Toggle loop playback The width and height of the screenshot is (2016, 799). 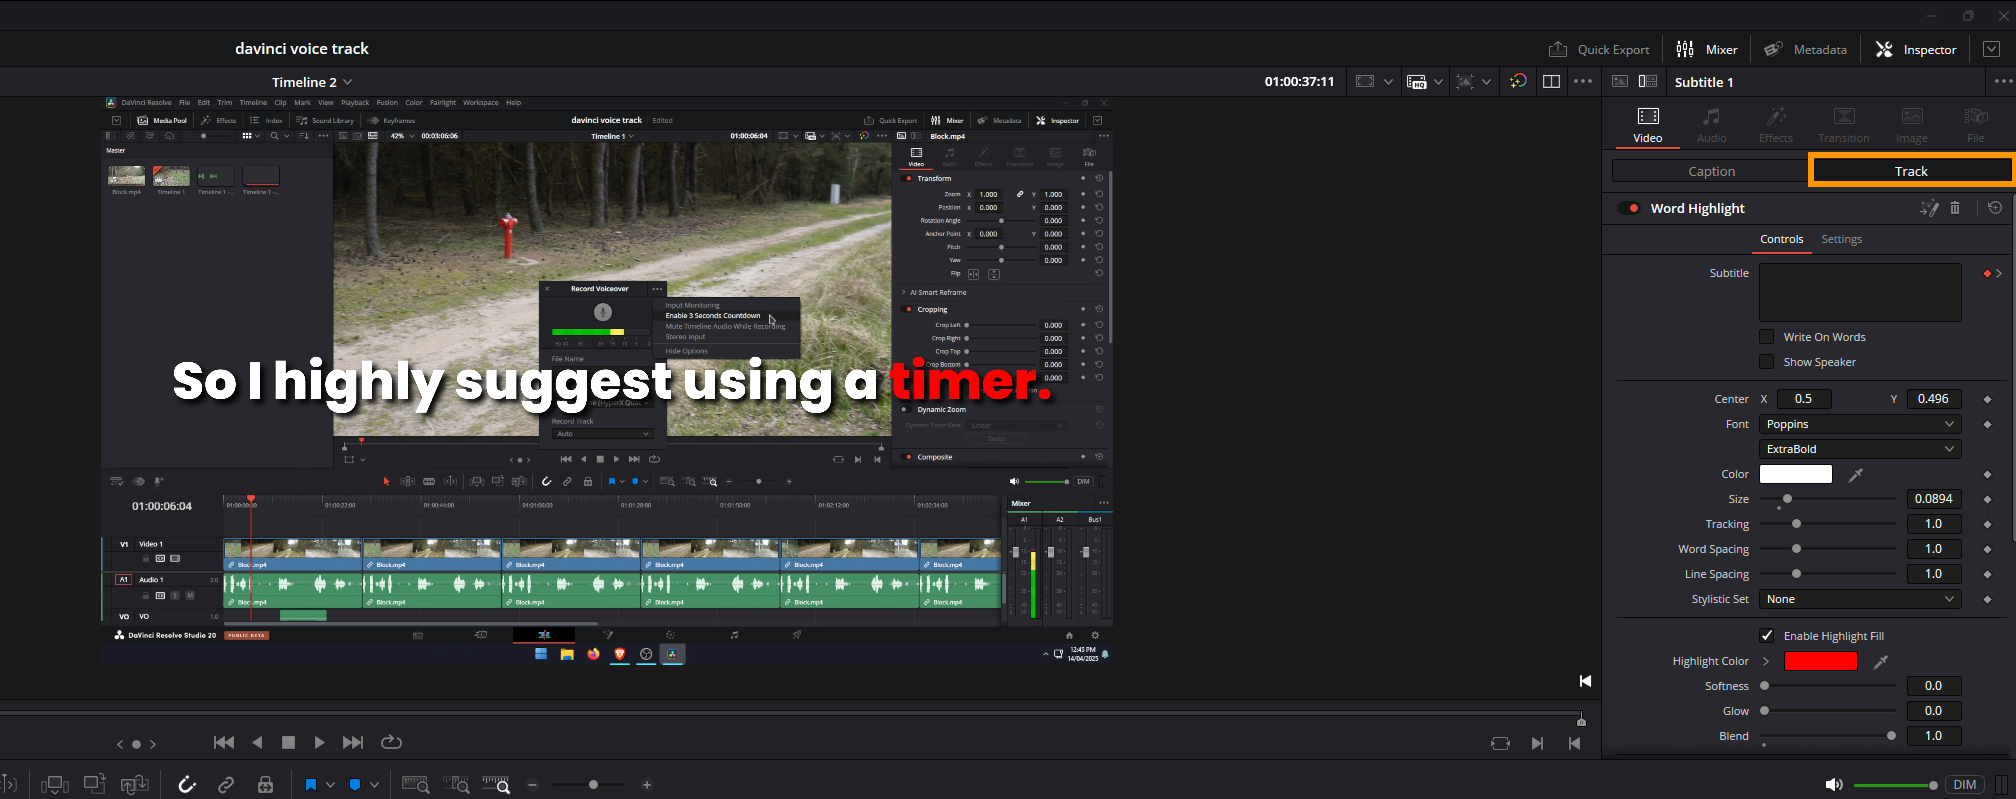tap(391, 742)
